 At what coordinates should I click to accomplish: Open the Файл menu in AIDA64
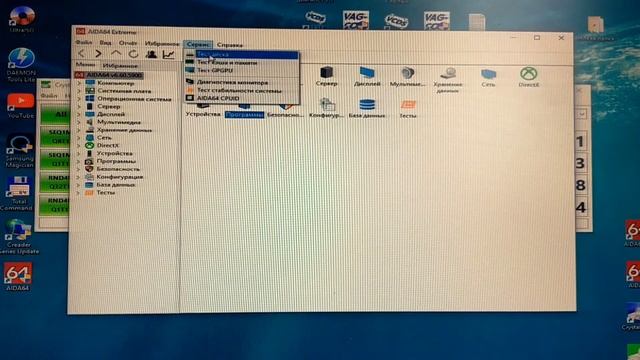84,42
